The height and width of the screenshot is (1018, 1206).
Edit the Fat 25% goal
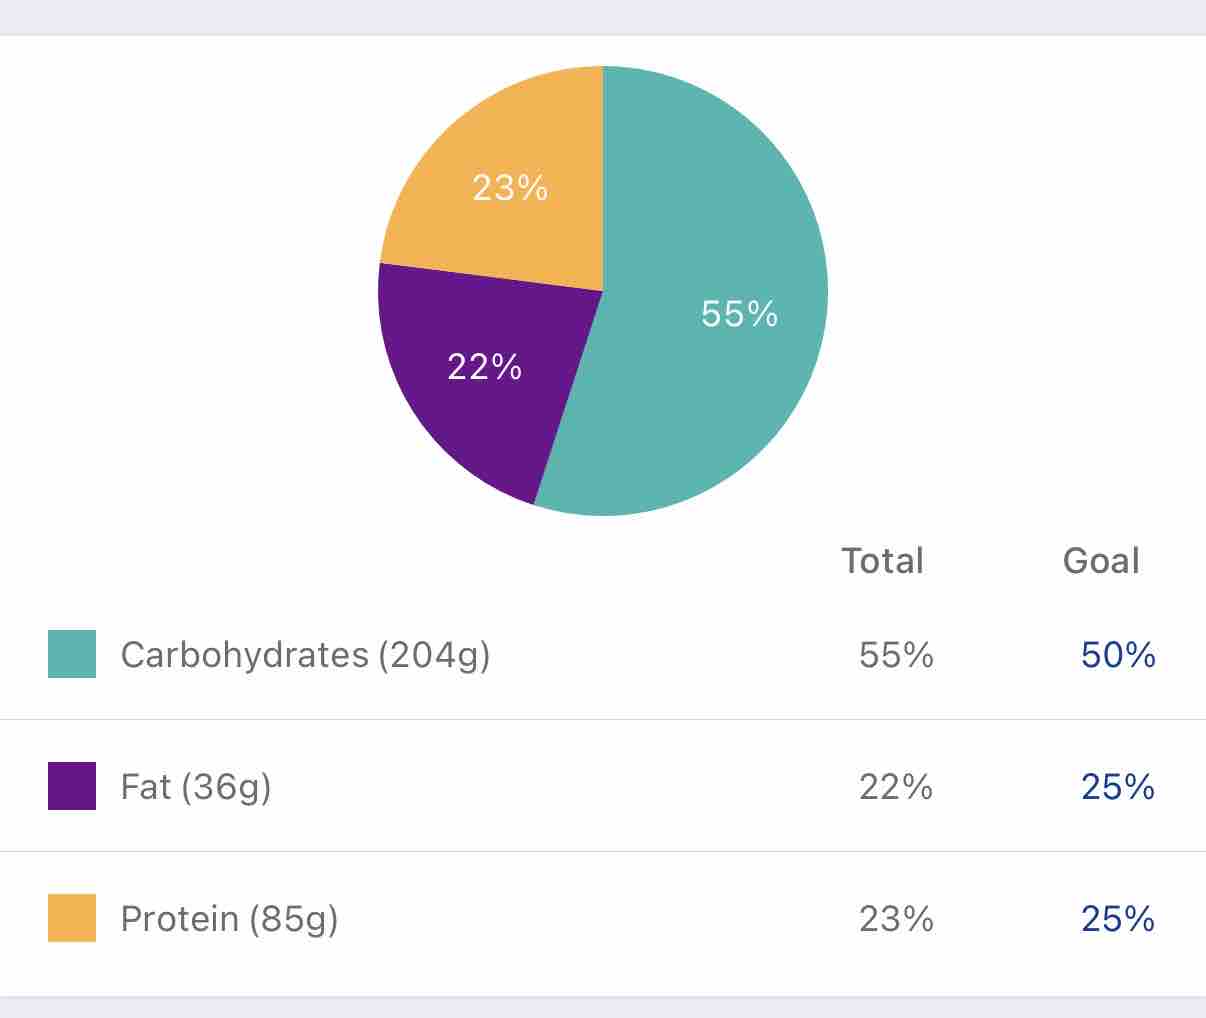click(1118, 787)
